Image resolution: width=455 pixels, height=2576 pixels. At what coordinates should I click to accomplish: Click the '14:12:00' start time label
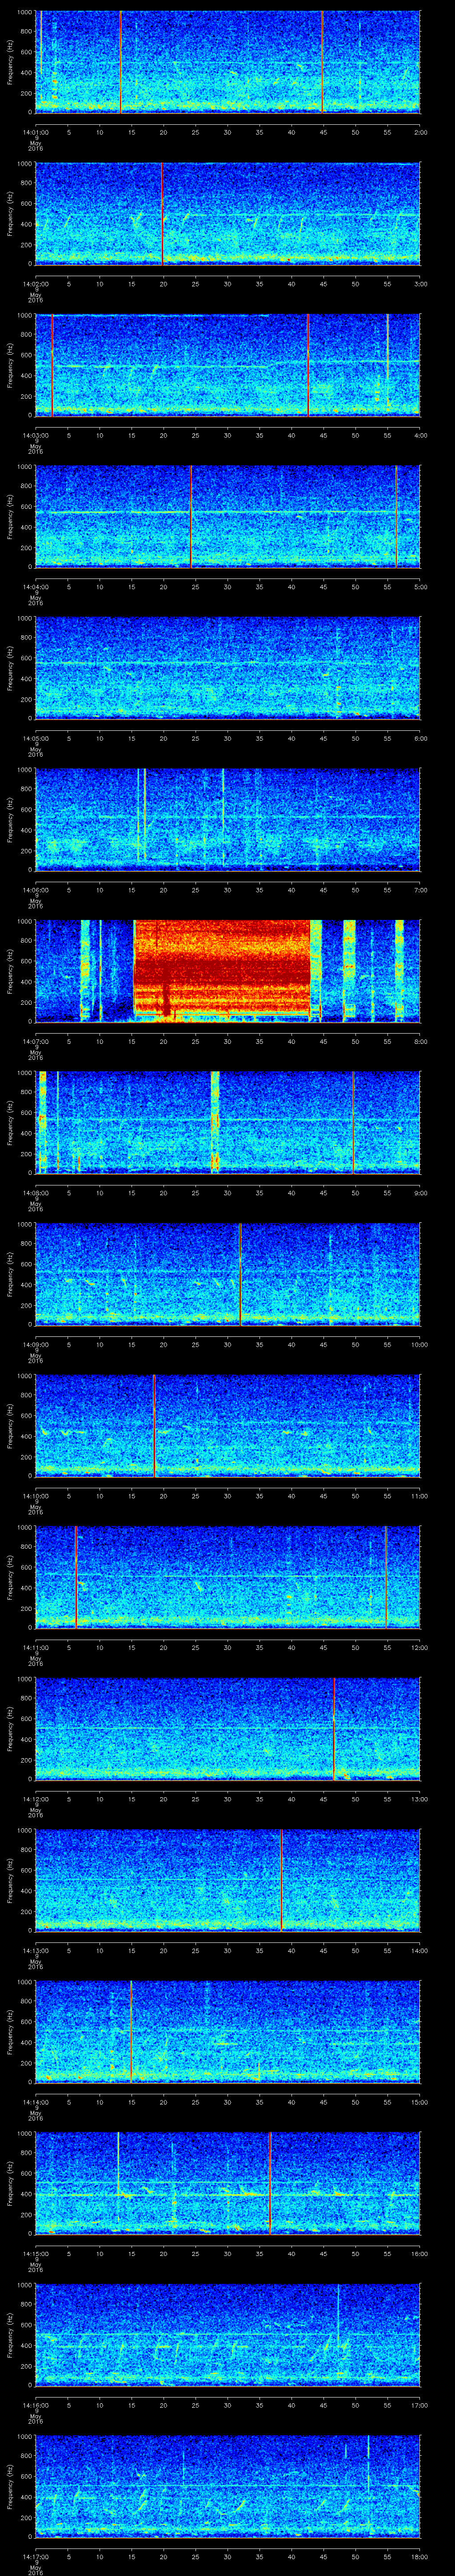35,1799
